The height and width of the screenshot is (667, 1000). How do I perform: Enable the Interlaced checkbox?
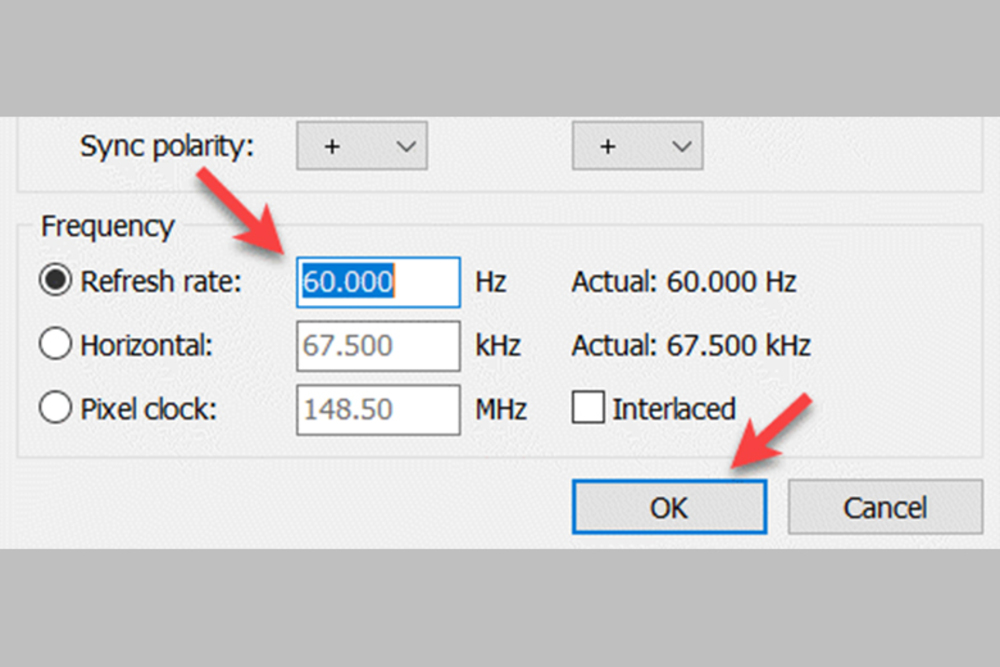tap(588, 408)
